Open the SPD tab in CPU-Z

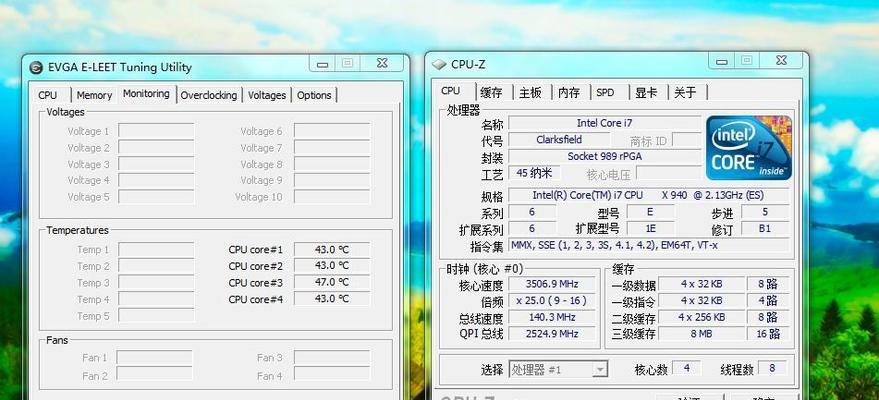tap(605, 92)
